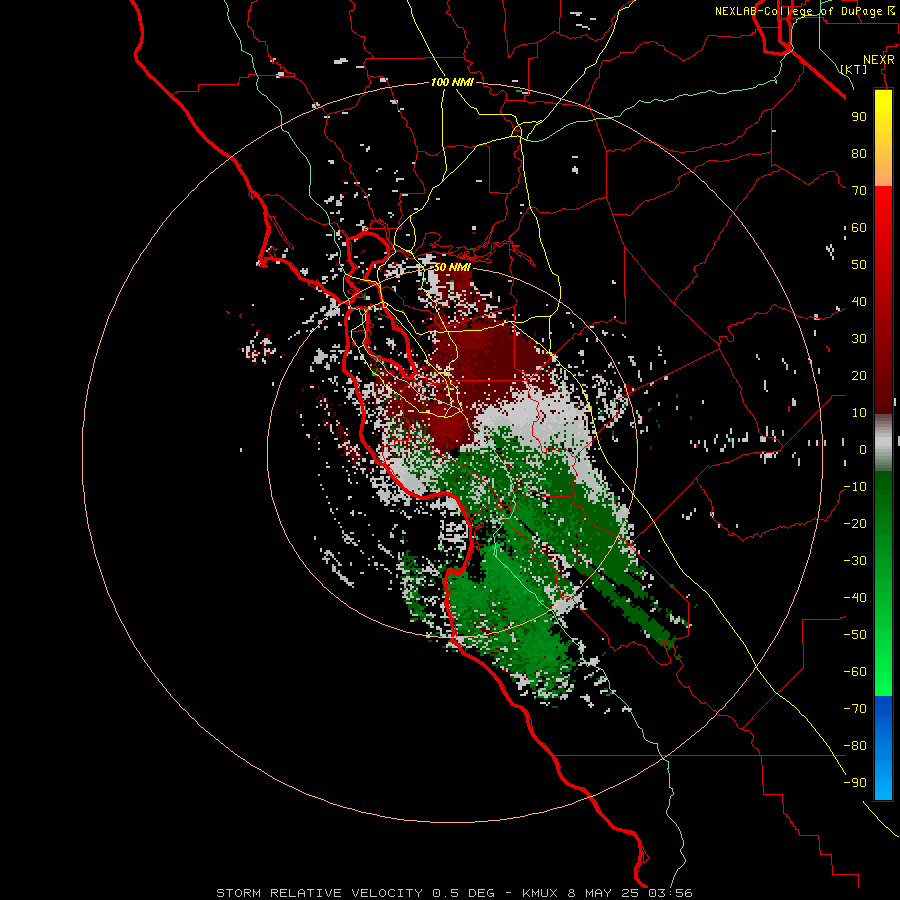Select the 30 value on the velocity scale
This screenshot has height=900, width=900.
(x=859, y=339)
